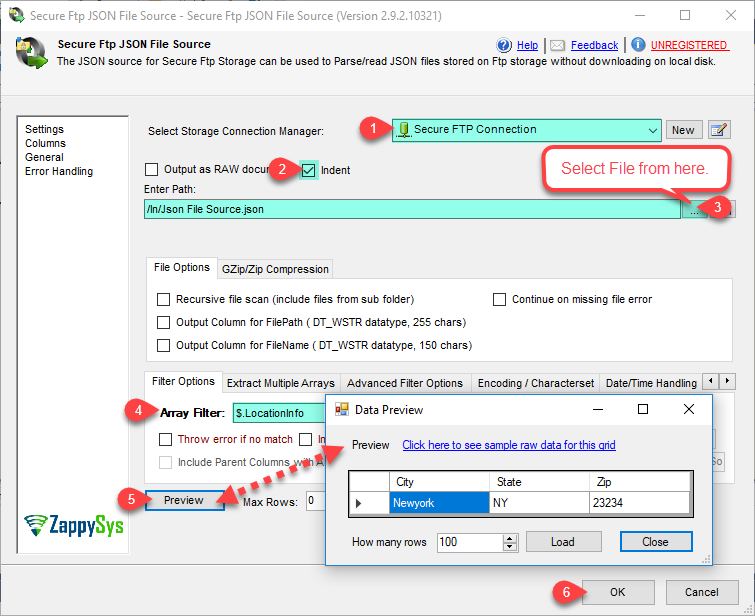Click the Feedback envelope icon
Screen dimensions: 755x616
pyautogui.click(x=557, y=45)
